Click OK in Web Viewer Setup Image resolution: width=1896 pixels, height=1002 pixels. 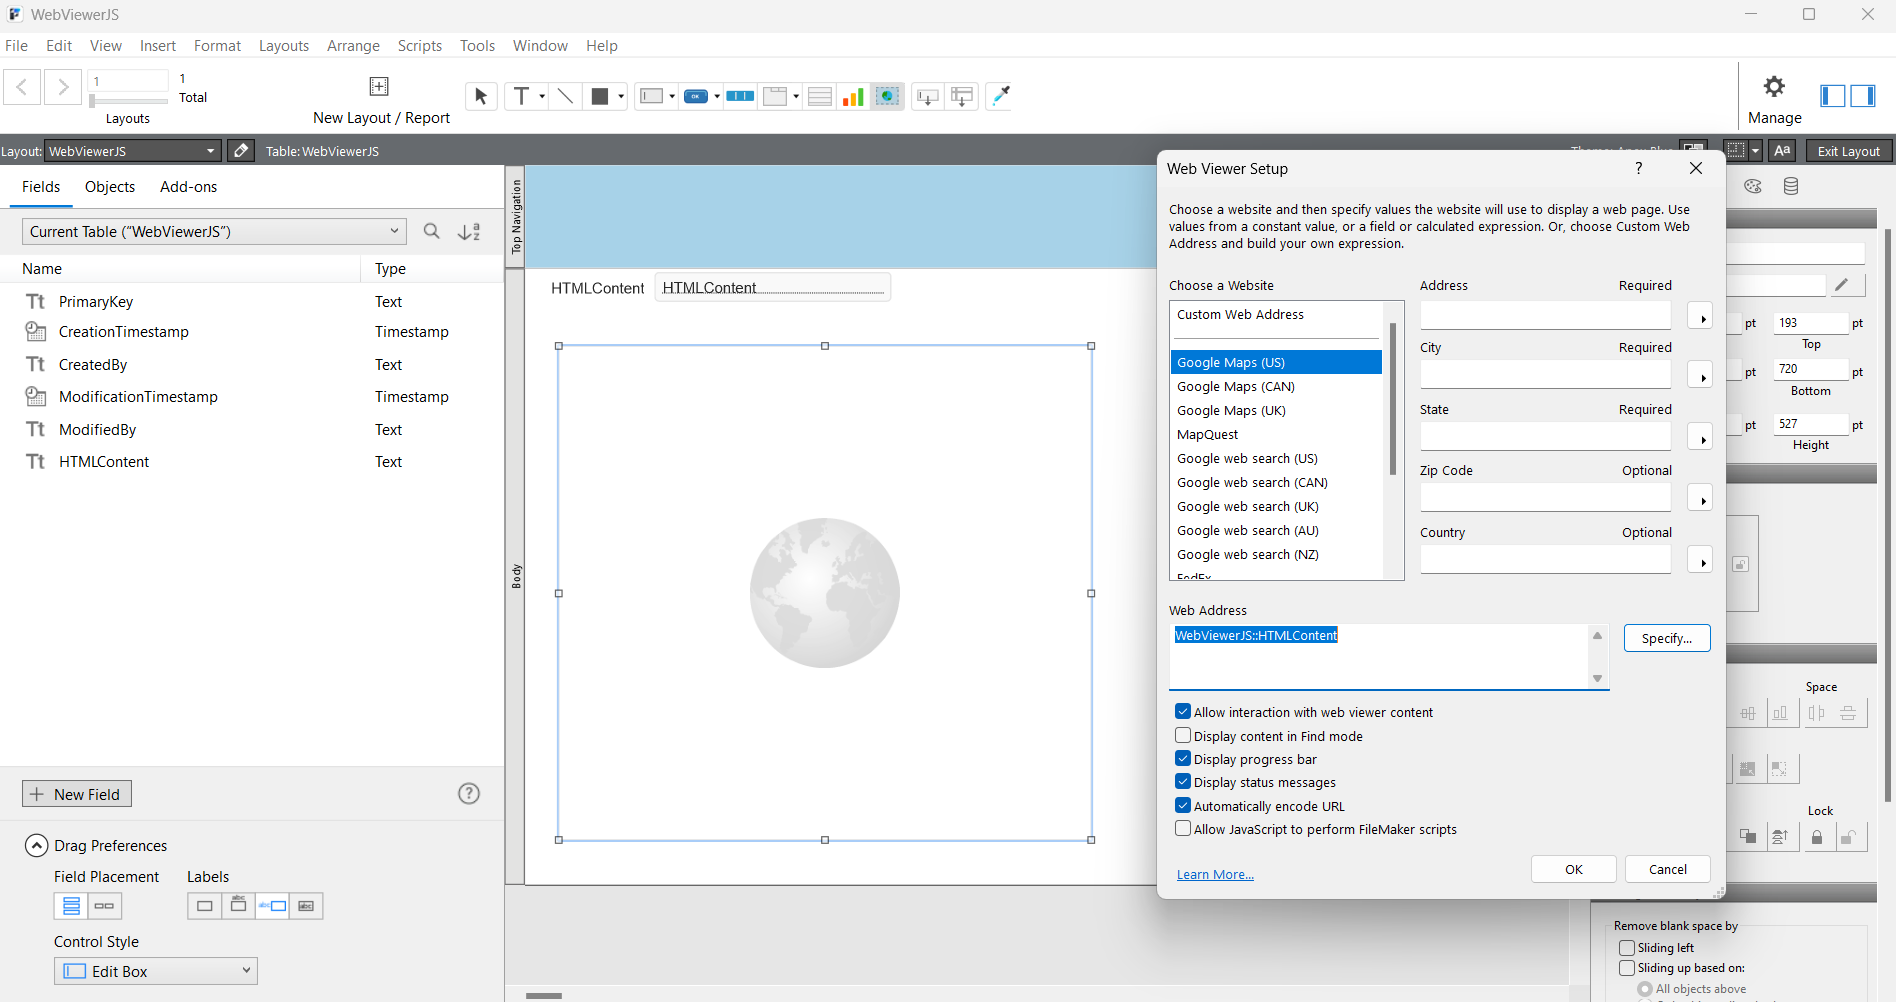pyautogui.click(x=1573, y=869)
